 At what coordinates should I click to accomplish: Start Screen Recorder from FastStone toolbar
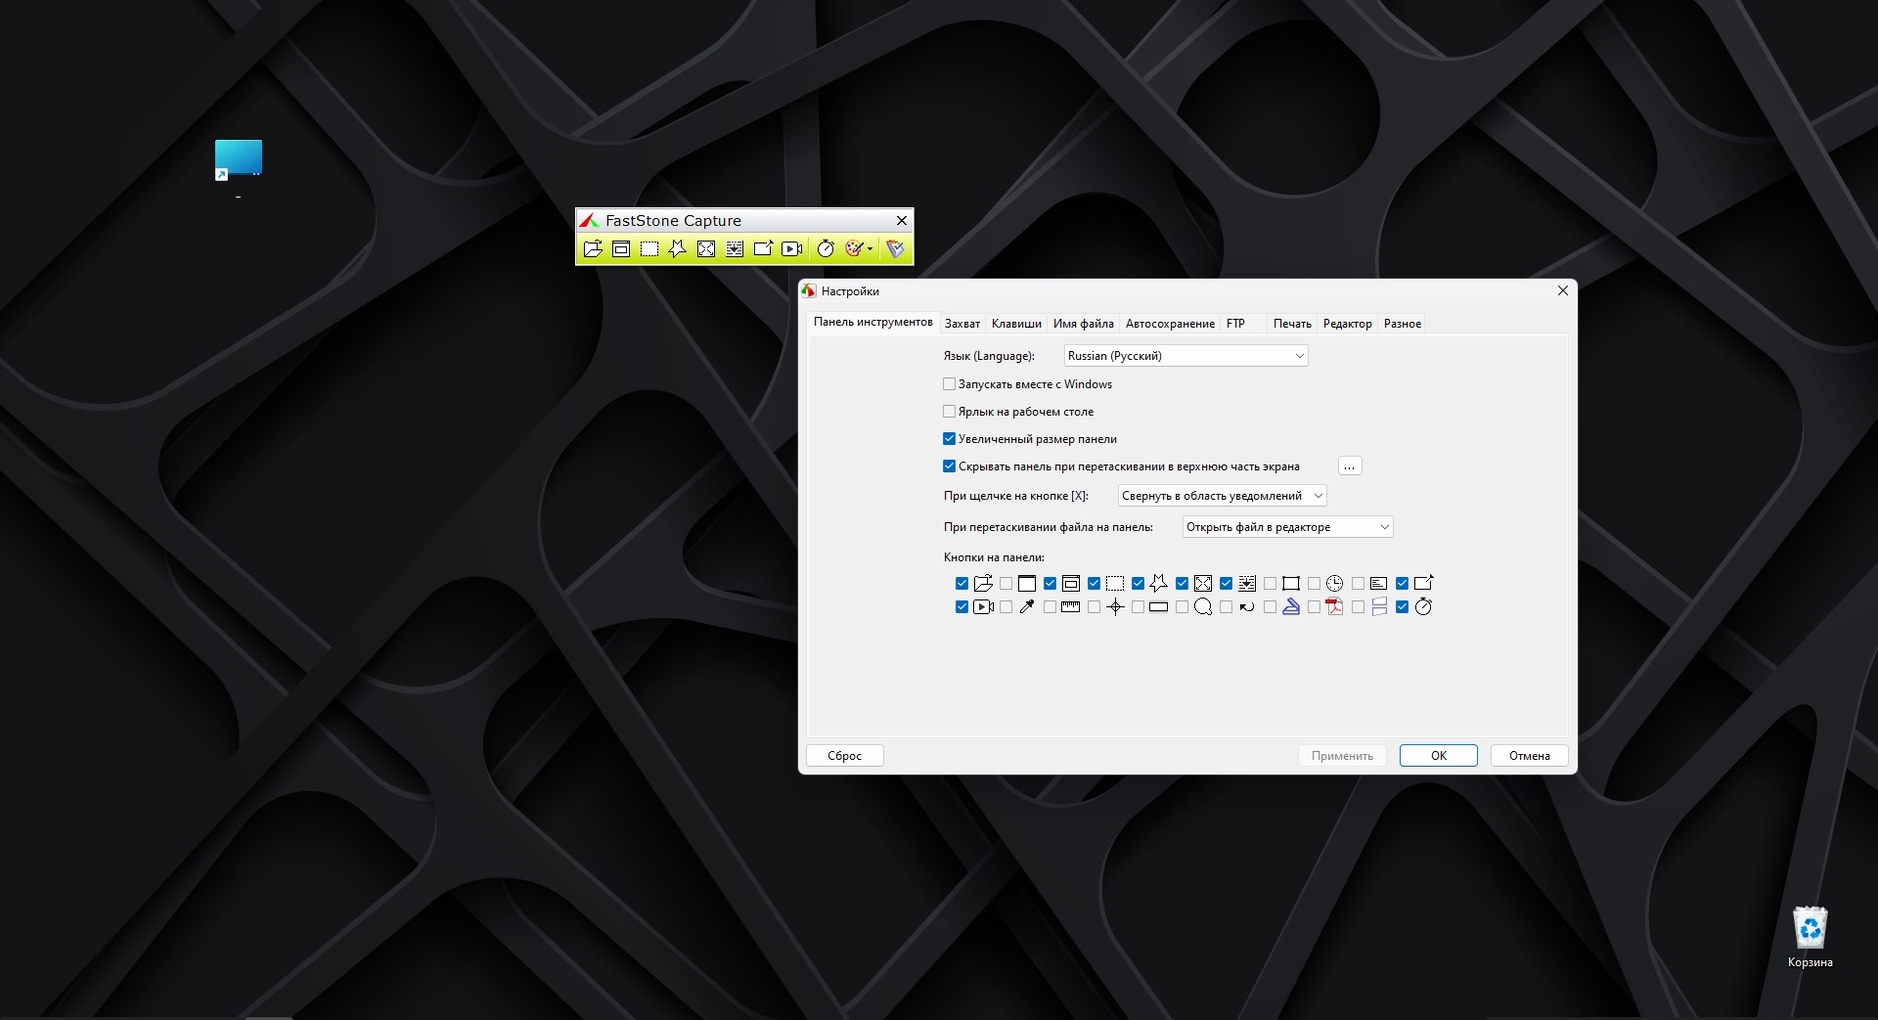pyautogui.click(x=792, y=249)
